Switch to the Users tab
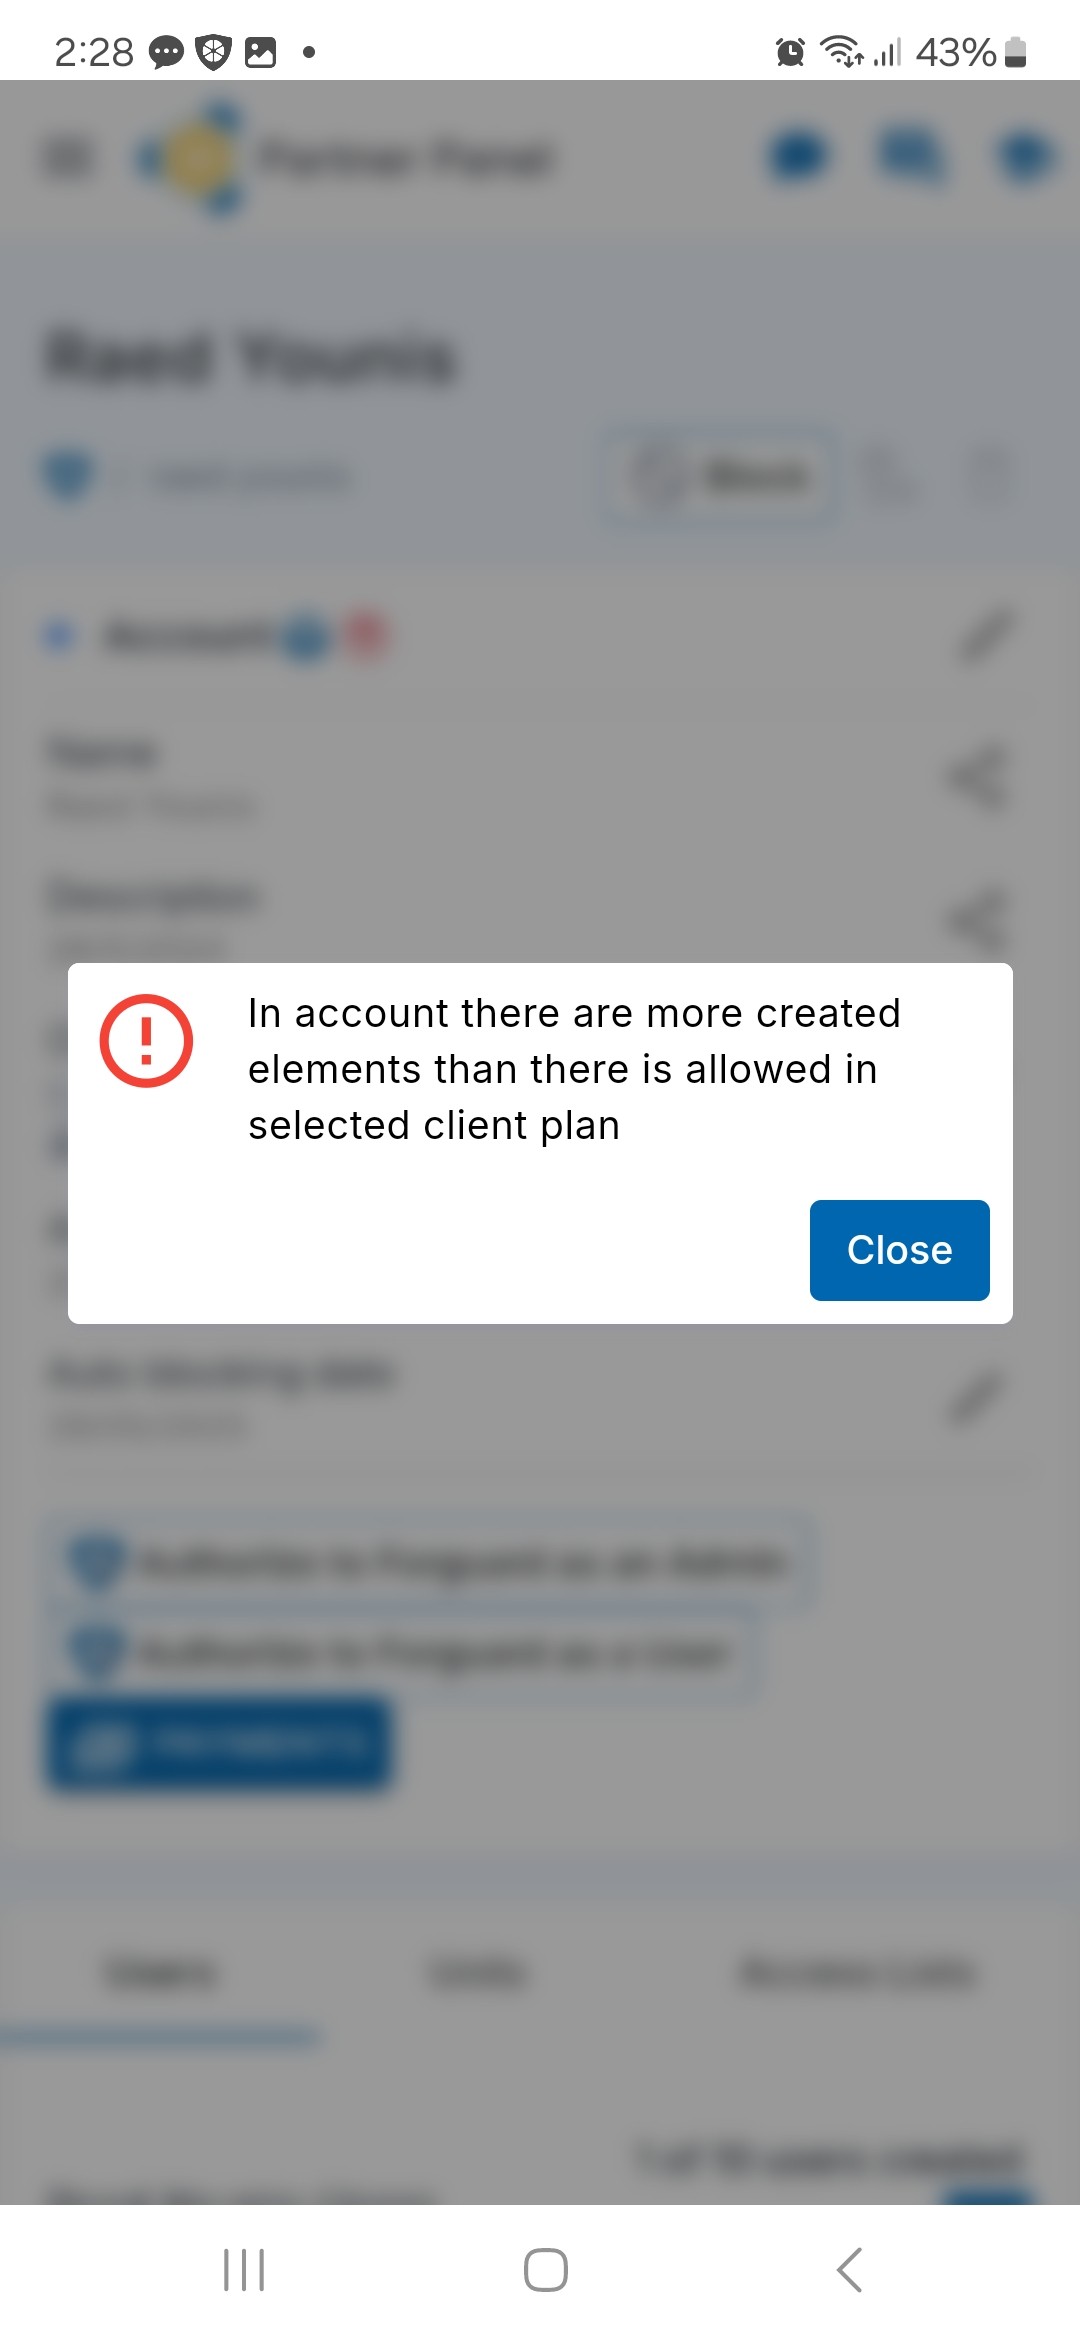Viewport: 1080px width, 2340px height. 160,1973
